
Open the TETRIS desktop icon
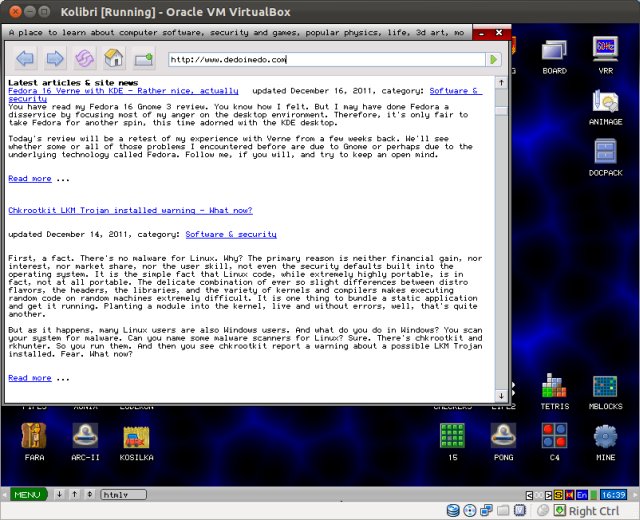pos(554,392)
